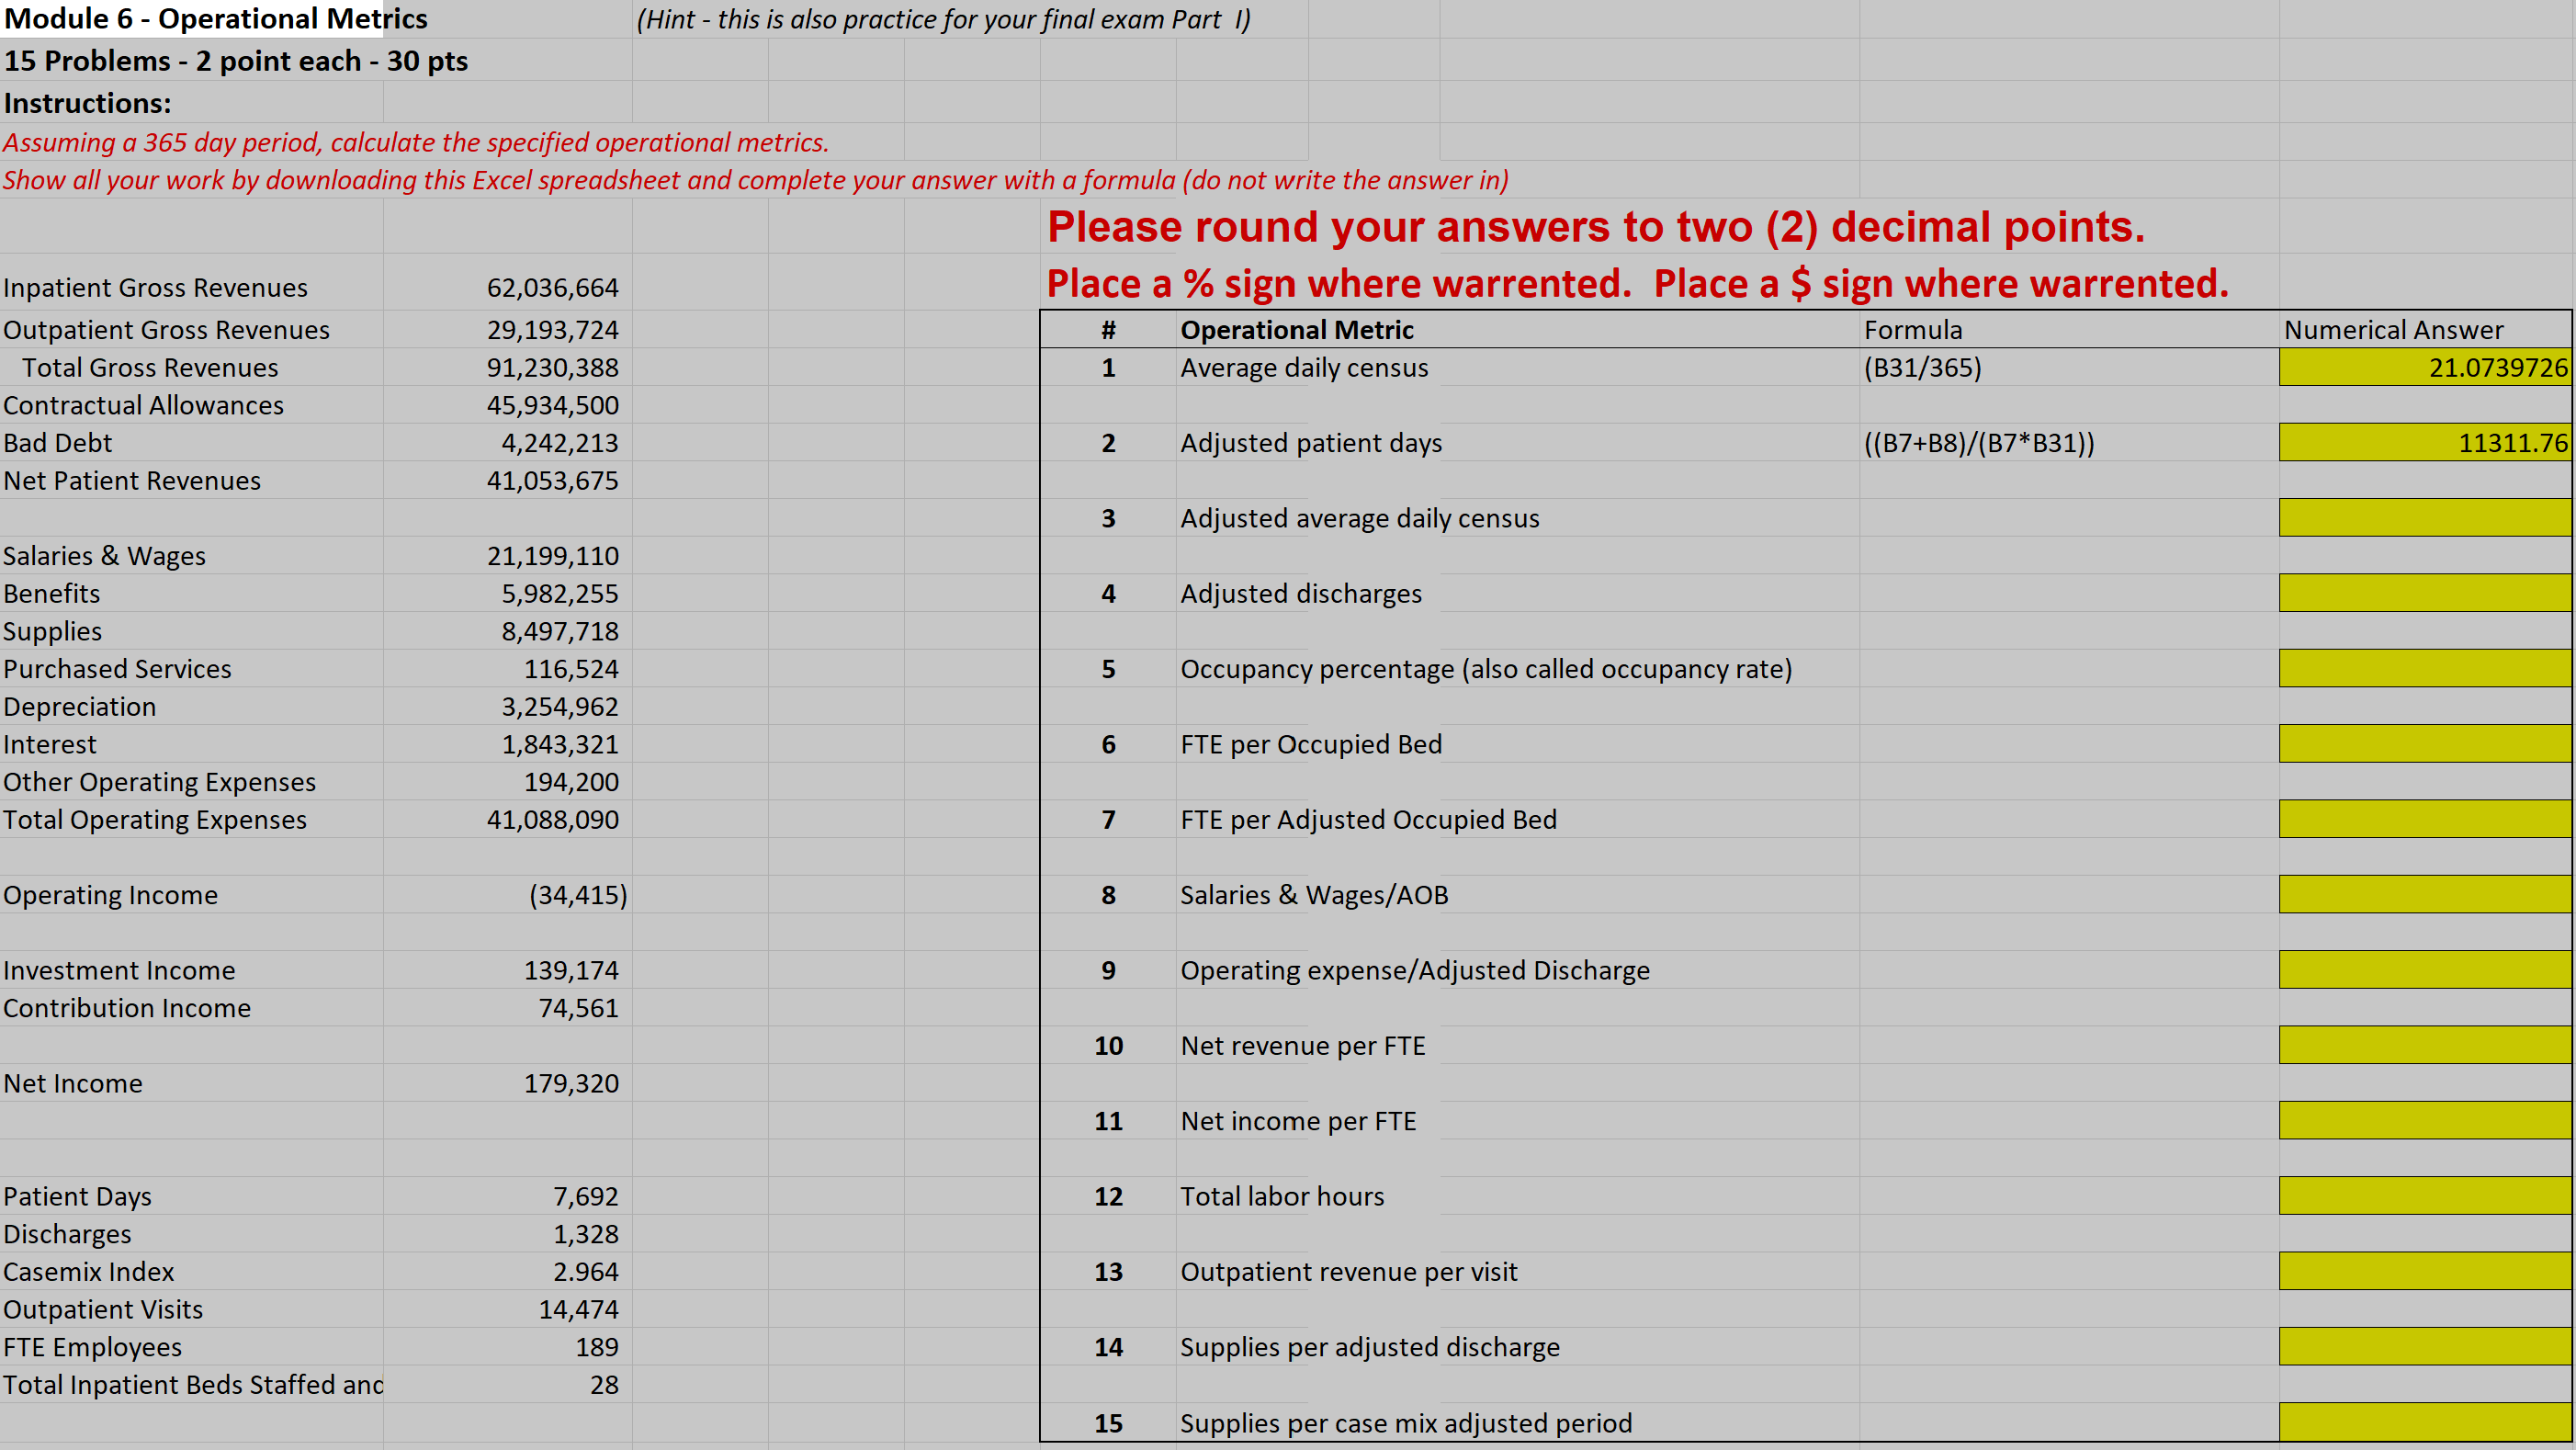Select the answer cell for FTE per Occupied Bed

tap(2424, 744)
